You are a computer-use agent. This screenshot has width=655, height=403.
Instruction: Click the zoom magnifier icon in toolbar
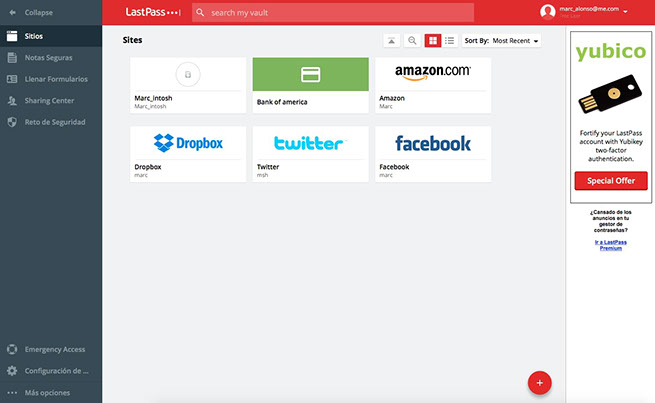pyautogui.click(x=411, y=41)
